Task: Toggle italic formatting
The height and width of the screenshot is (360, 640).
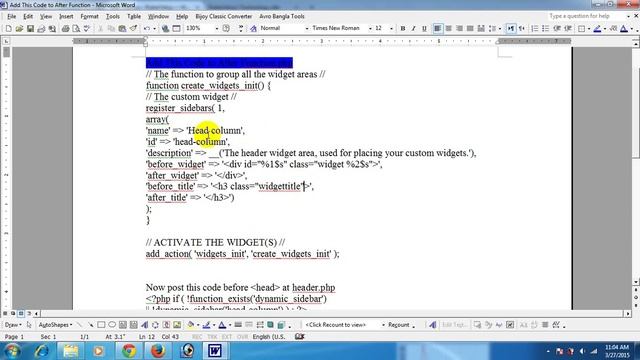Action: (413, 29)
